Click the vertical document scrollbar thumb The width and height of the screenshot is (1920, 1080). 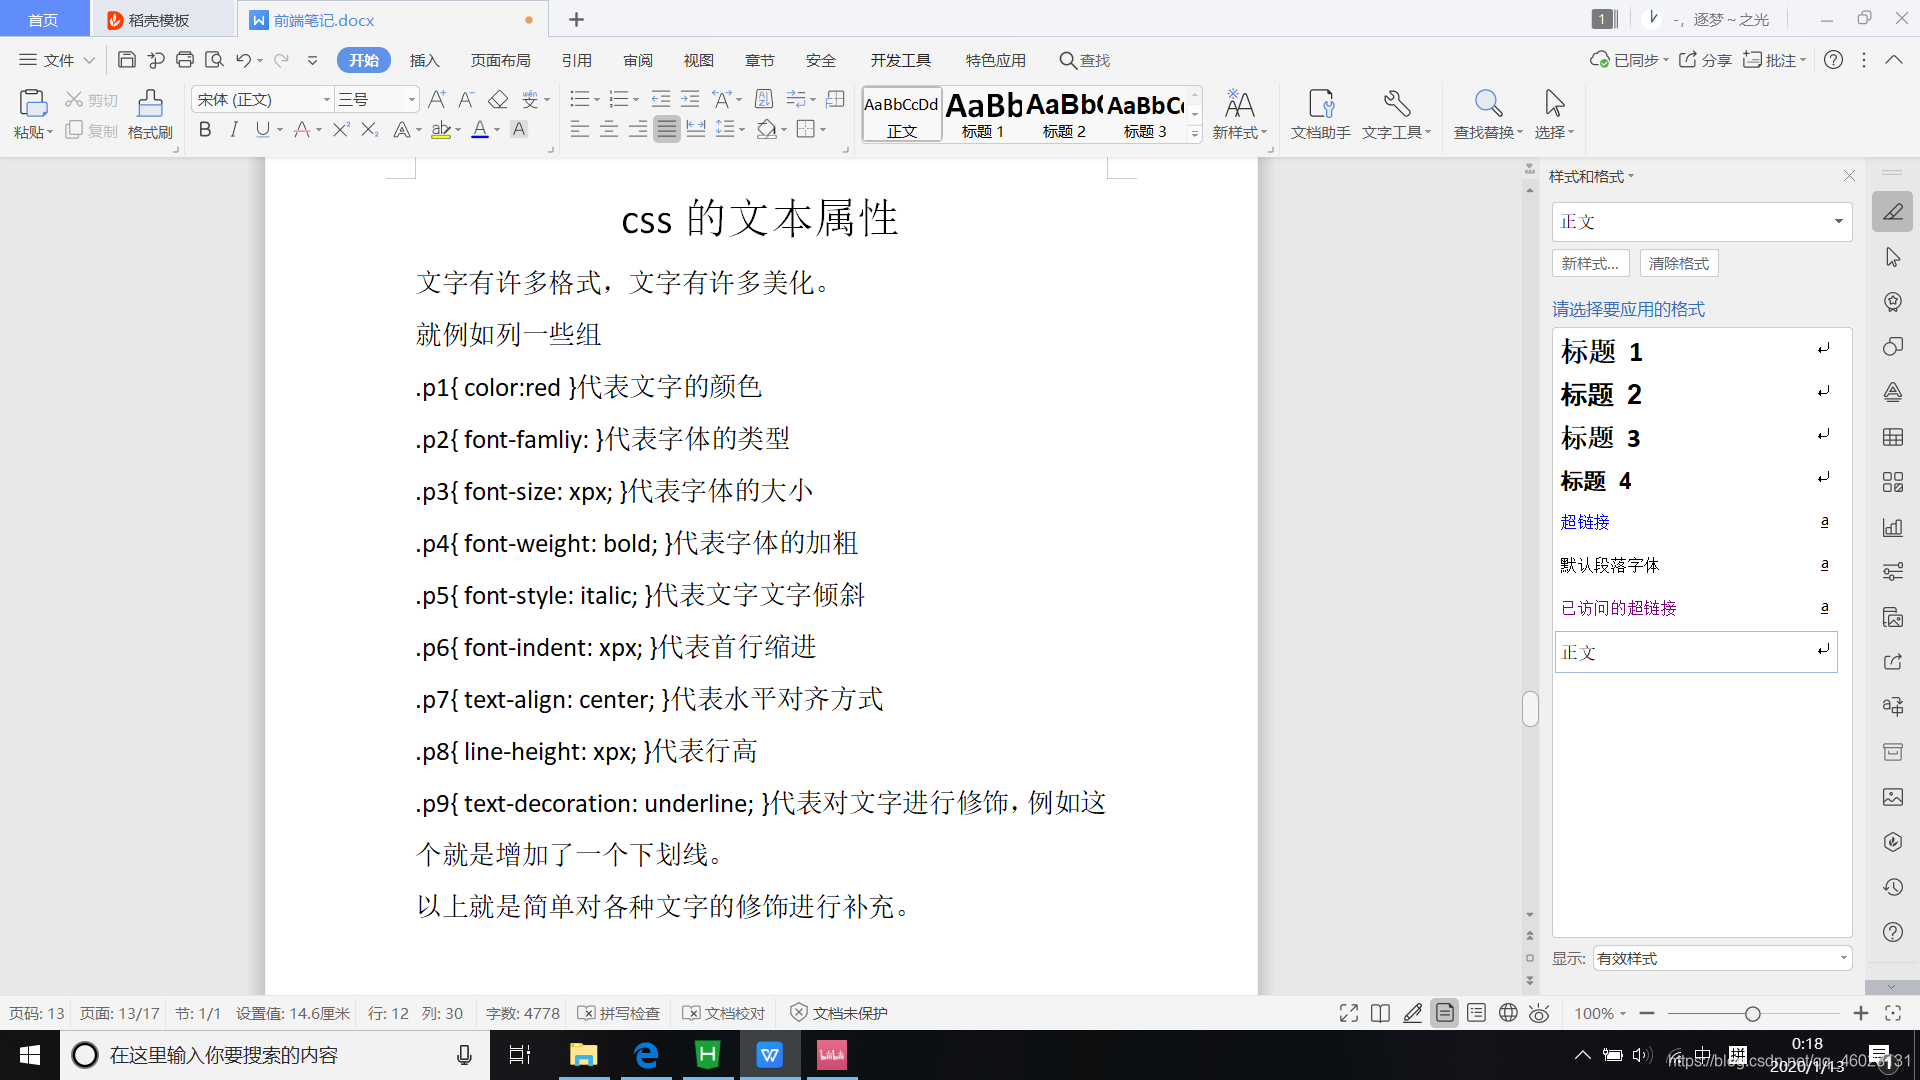click(x=1530, y=709)
